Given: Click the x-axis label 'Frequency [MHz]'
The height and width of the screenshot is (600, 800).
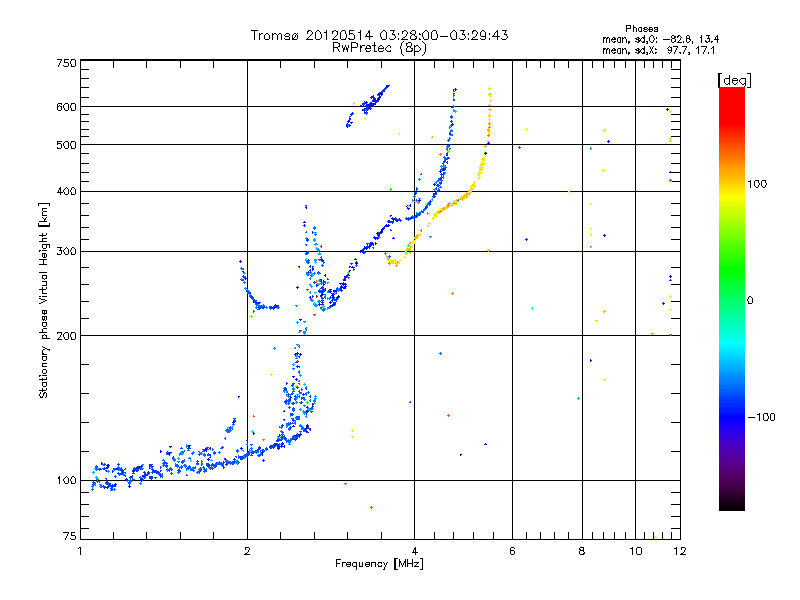Looking at the screenshot, I should click(379, 564).
